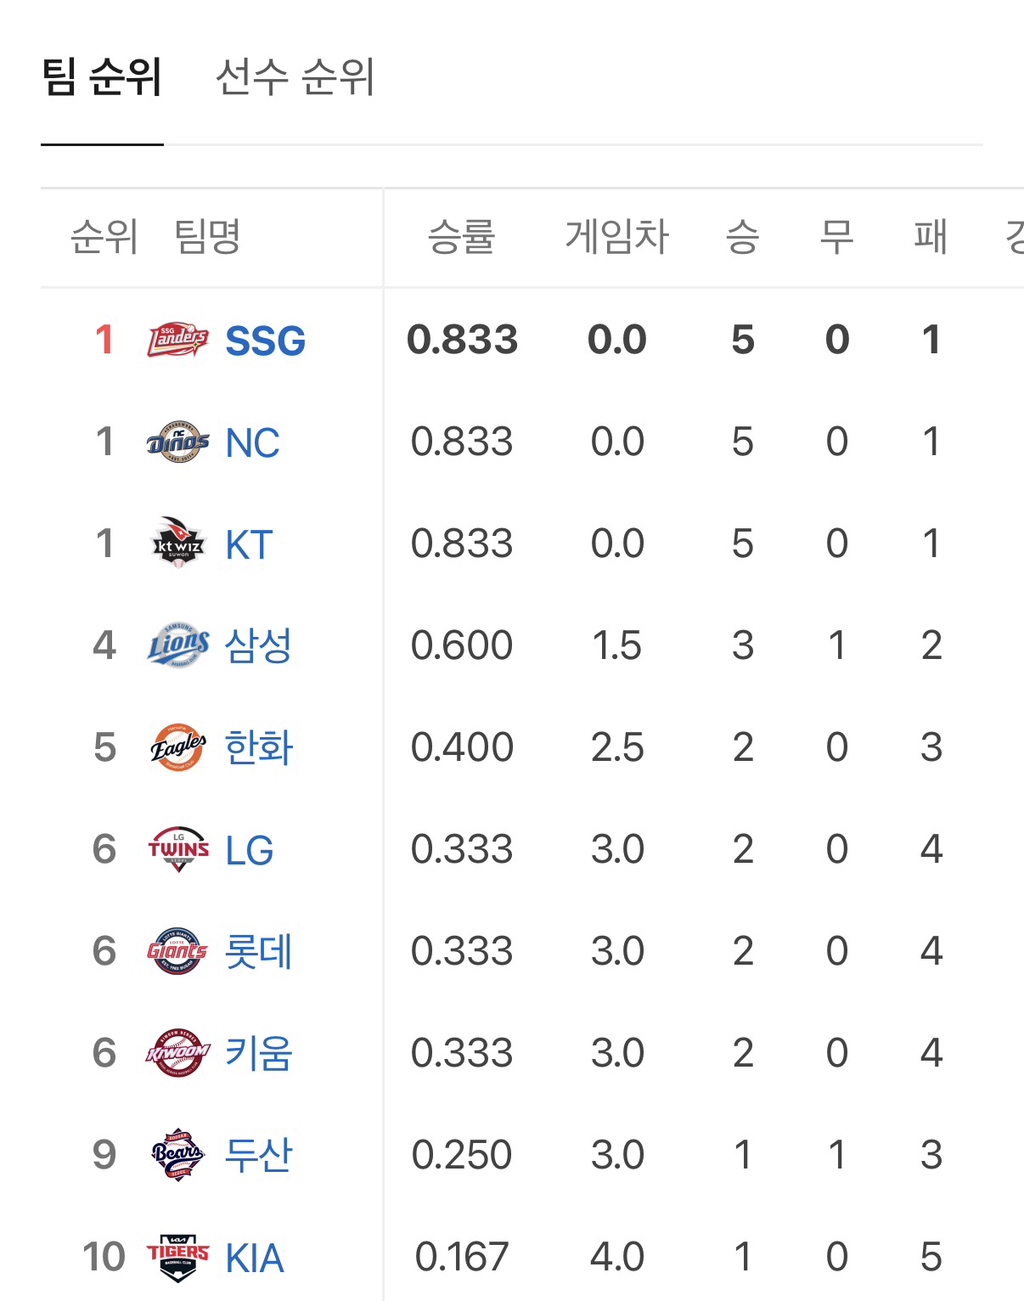Screen dimensions: 1024x1301
Task: Click the 게임차 column header
Action: tap(617, 237)
